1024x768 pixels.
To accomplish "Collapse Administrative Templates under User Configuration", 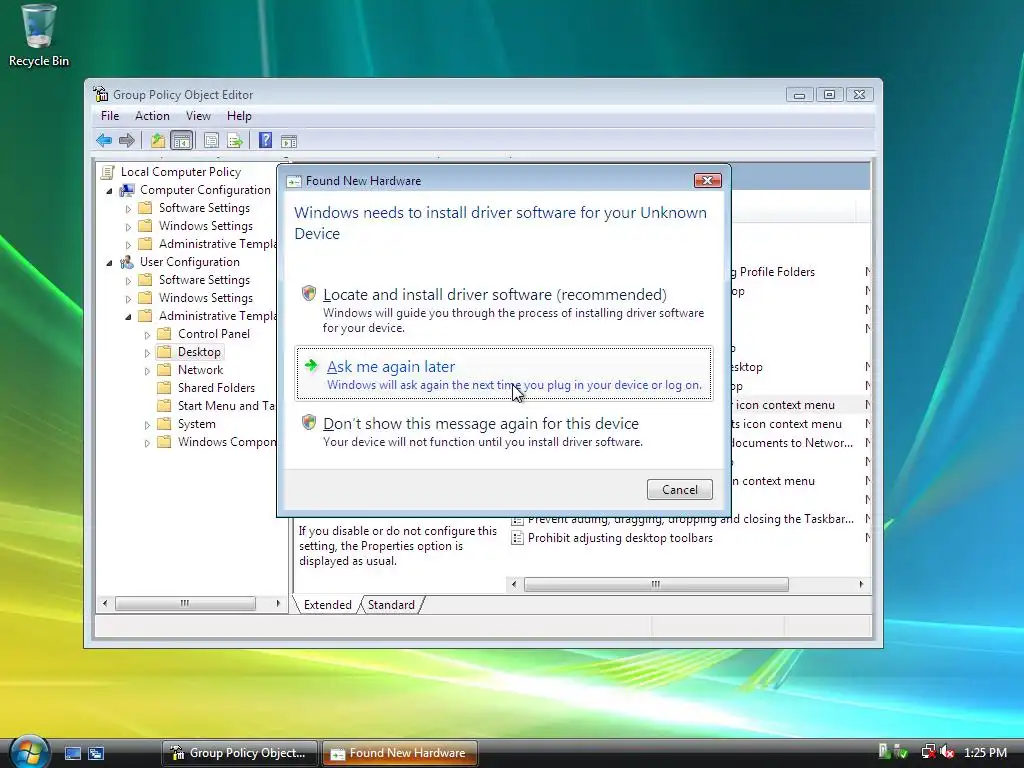I will coord(128,317).
